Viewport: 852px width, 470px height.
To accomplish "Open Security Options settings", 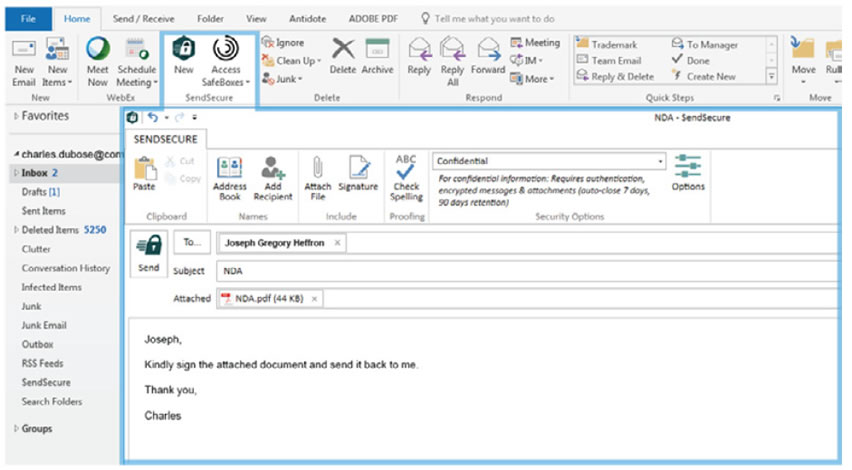I will point(688,172).
